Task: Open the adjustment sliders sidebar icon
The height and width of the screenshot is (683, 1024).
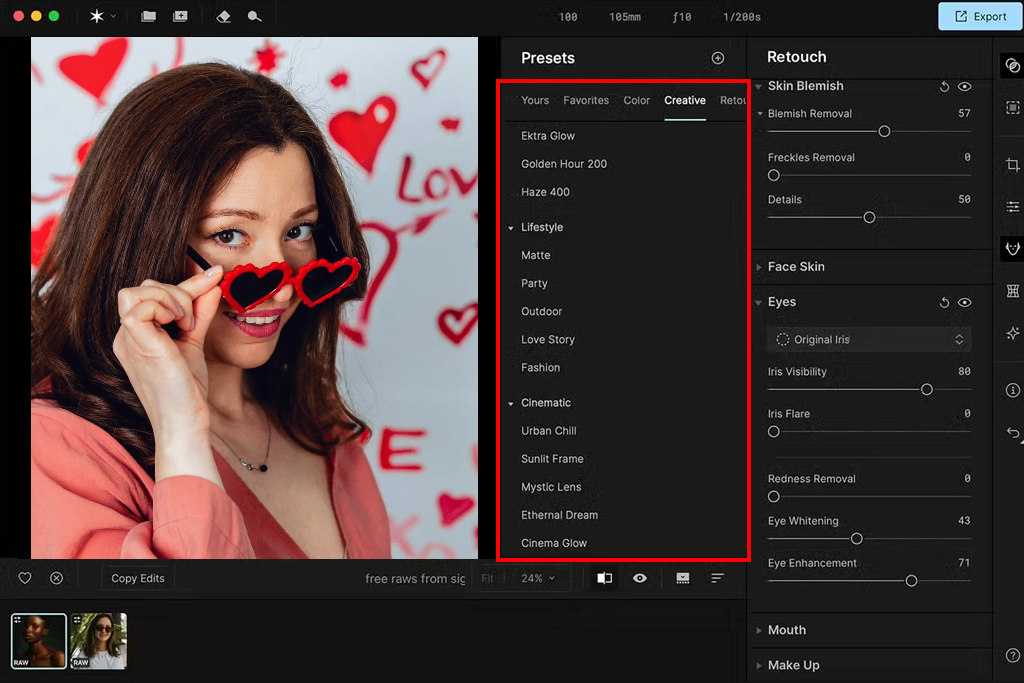Action: [1013, 207]
